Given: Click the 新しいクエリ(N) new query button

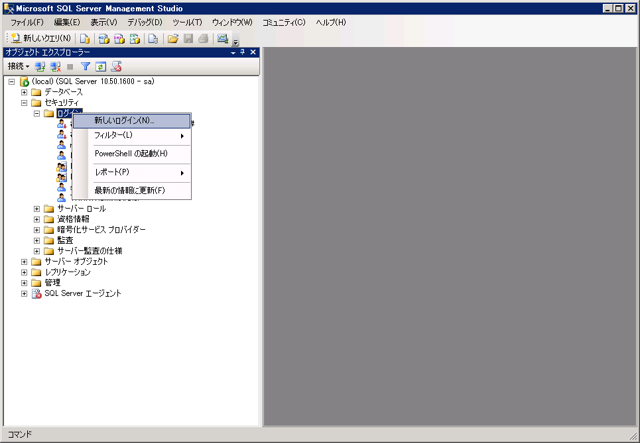Looking at the screenshot, I should [x=41, y=38].
